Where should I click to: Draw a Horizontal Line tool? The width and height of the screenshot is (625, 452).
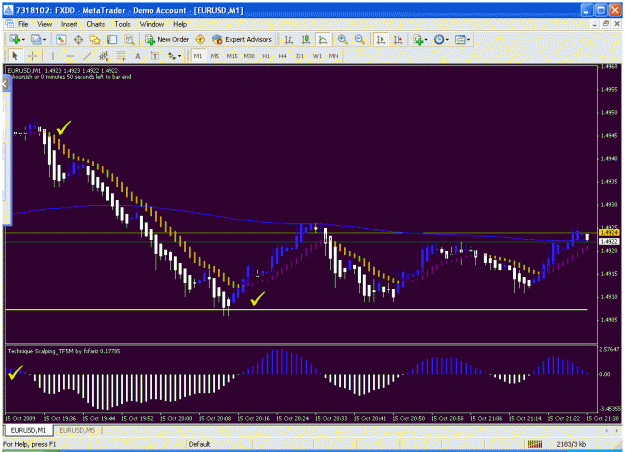(70, 56)
